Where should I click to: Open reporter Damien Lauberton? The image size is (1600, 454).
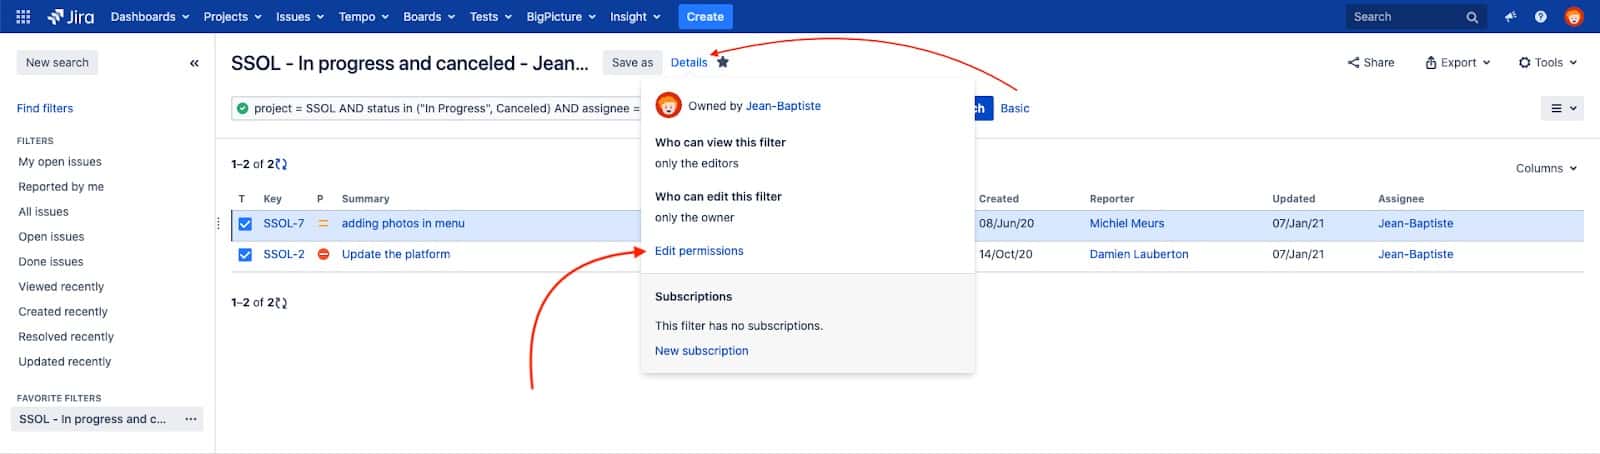click(1139, 254)
